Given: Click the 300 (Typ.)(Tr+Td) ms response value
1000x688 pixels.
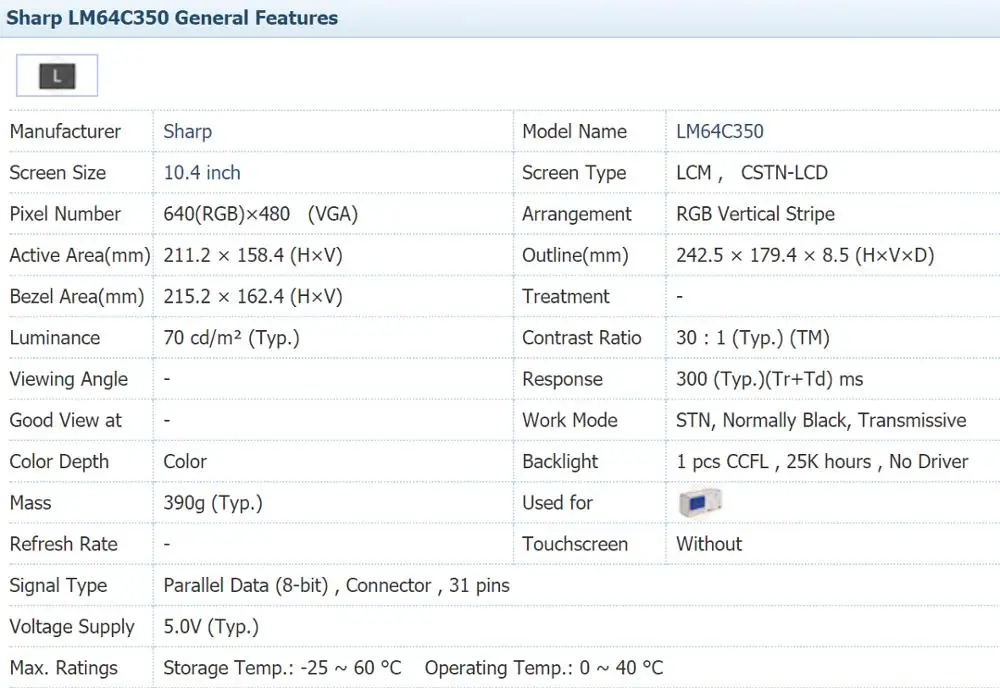Looking at the screenshot, I should [770, 379].
